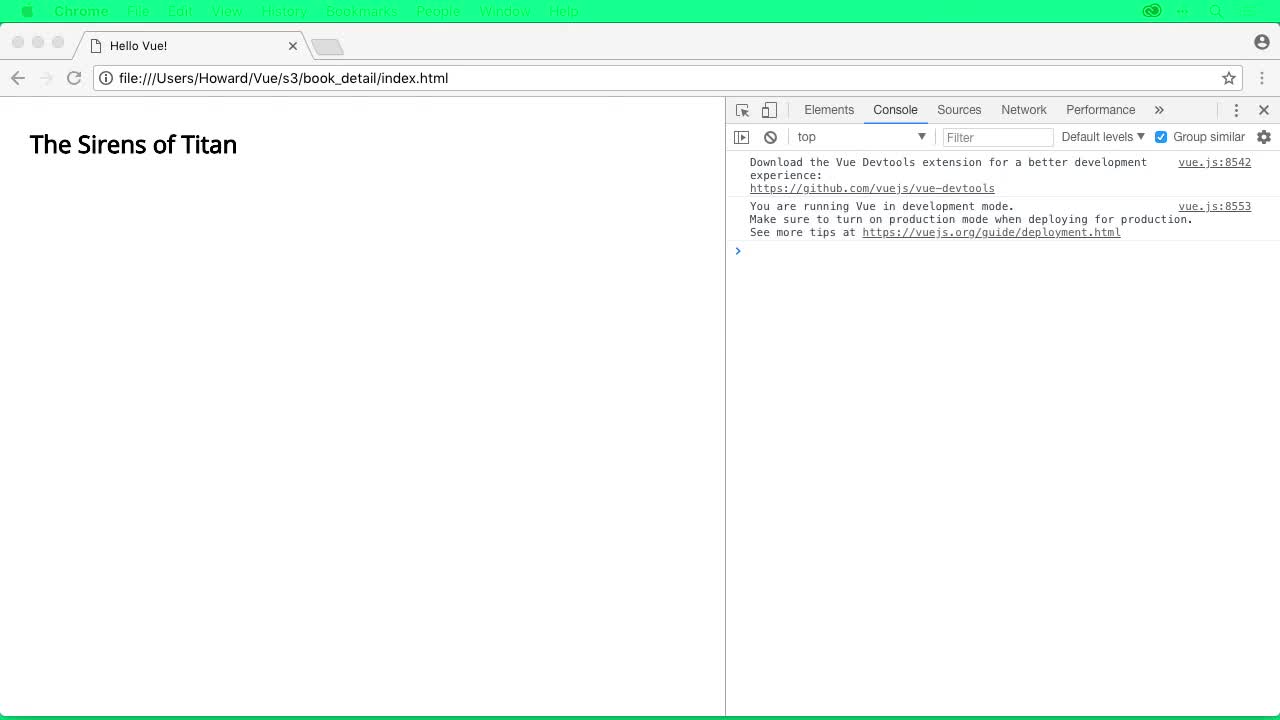Reload the page with the refresh icon
Viewport: 1280px width, 720px height.
pyautogui.click(x=73, y=78)
